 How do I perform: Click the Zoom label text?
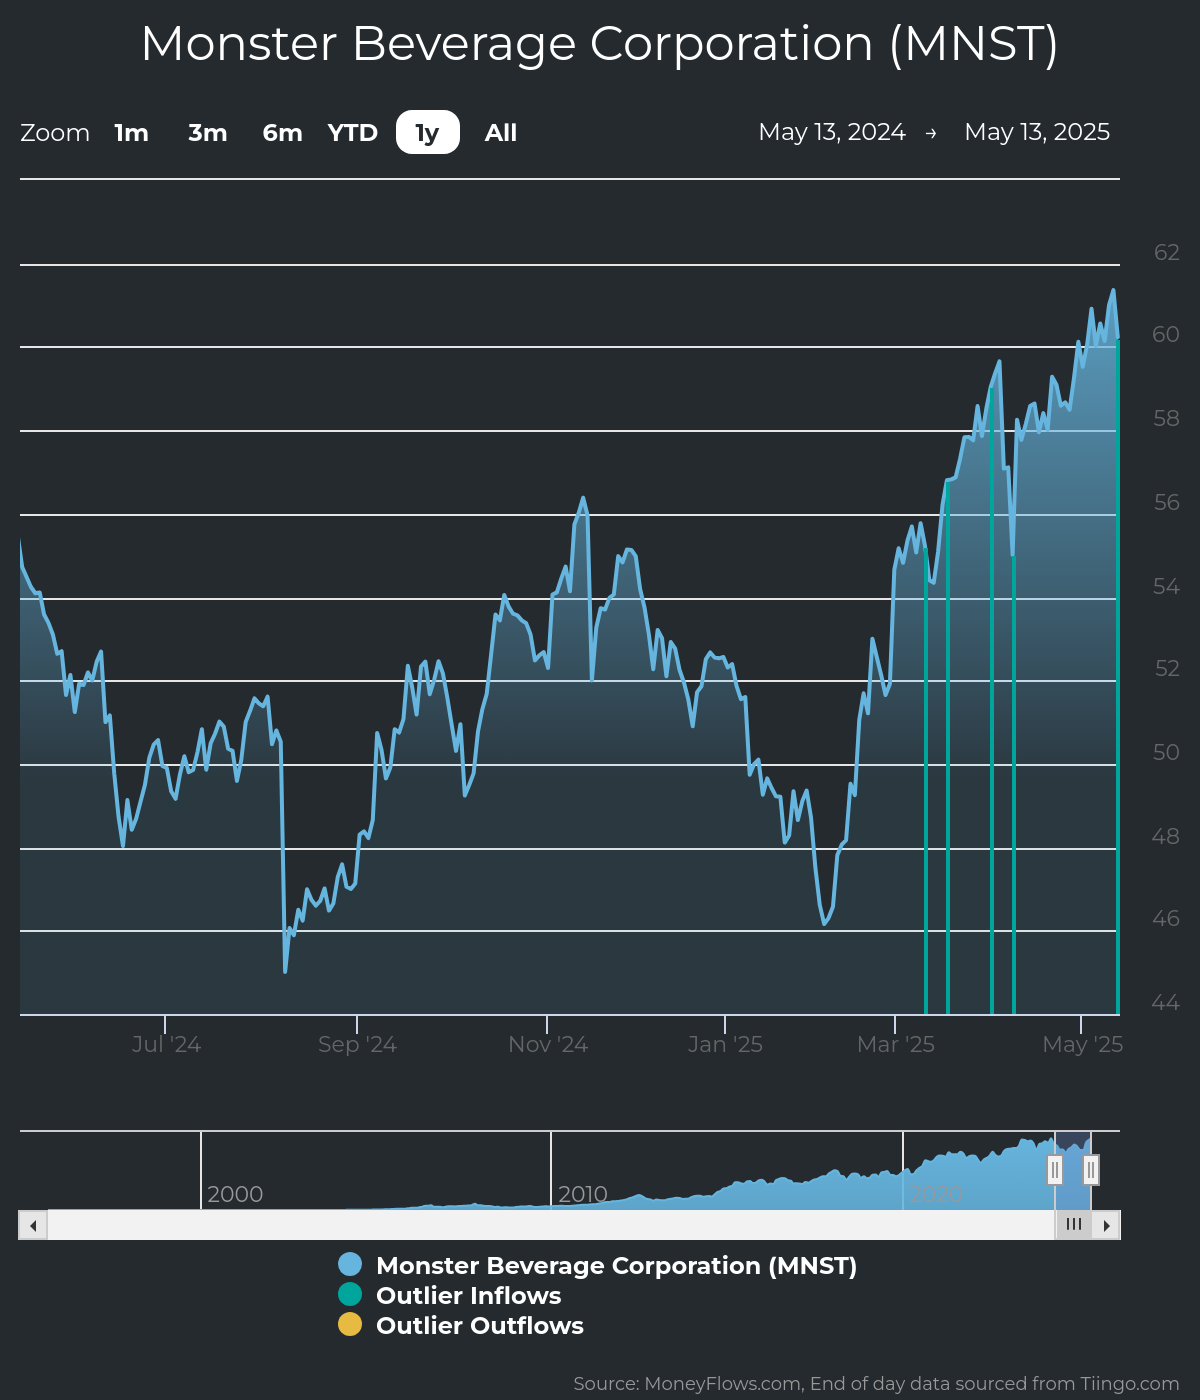tap(55, 133)
